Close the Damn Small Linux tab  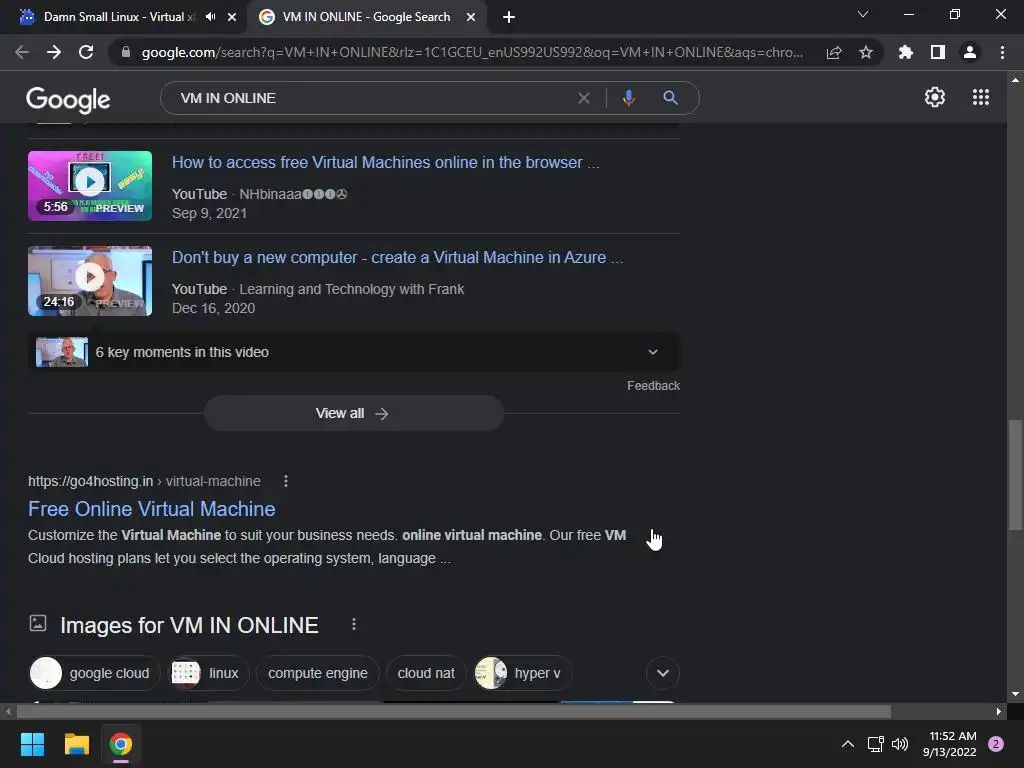click(x=232, y=17)
